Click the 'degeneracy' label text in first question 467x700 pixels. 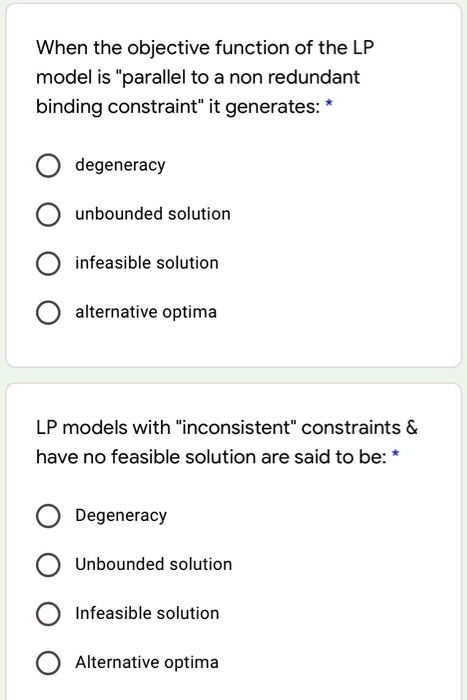click(120, 165)
